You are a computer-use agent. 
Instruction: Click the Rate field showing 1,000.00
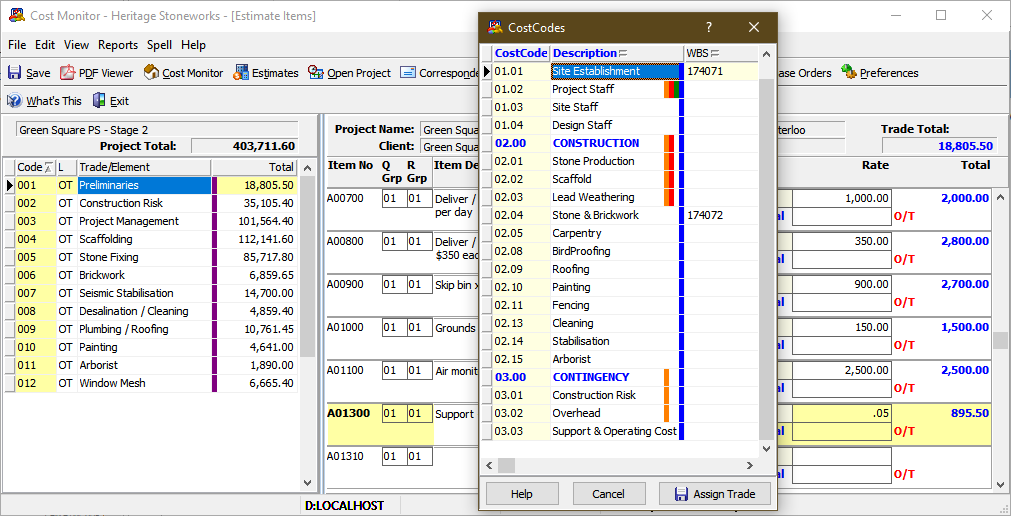point(841,199)
